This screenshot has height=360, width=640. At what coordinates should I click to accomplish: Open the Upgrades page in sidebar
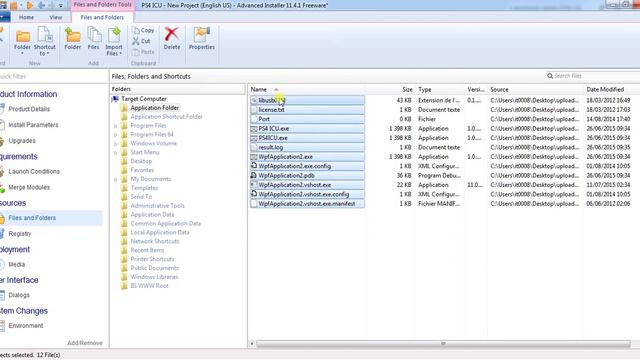pyautogui.click(x=22, y=141)
